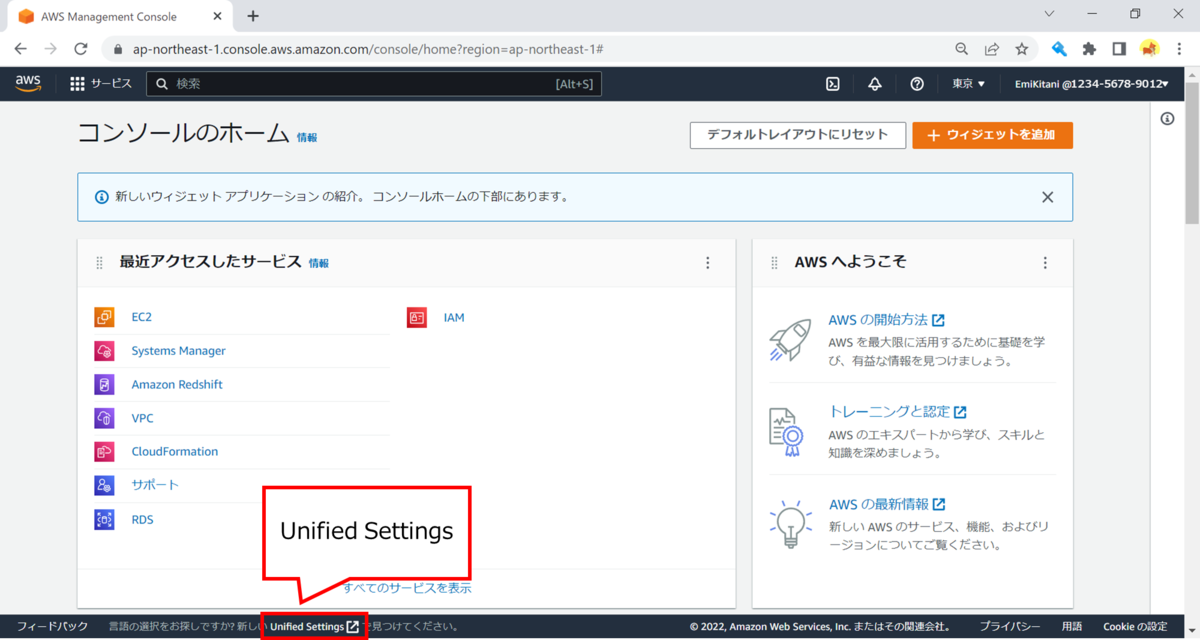Bookmark this page with the star icon

click(x=1021, y=48)
